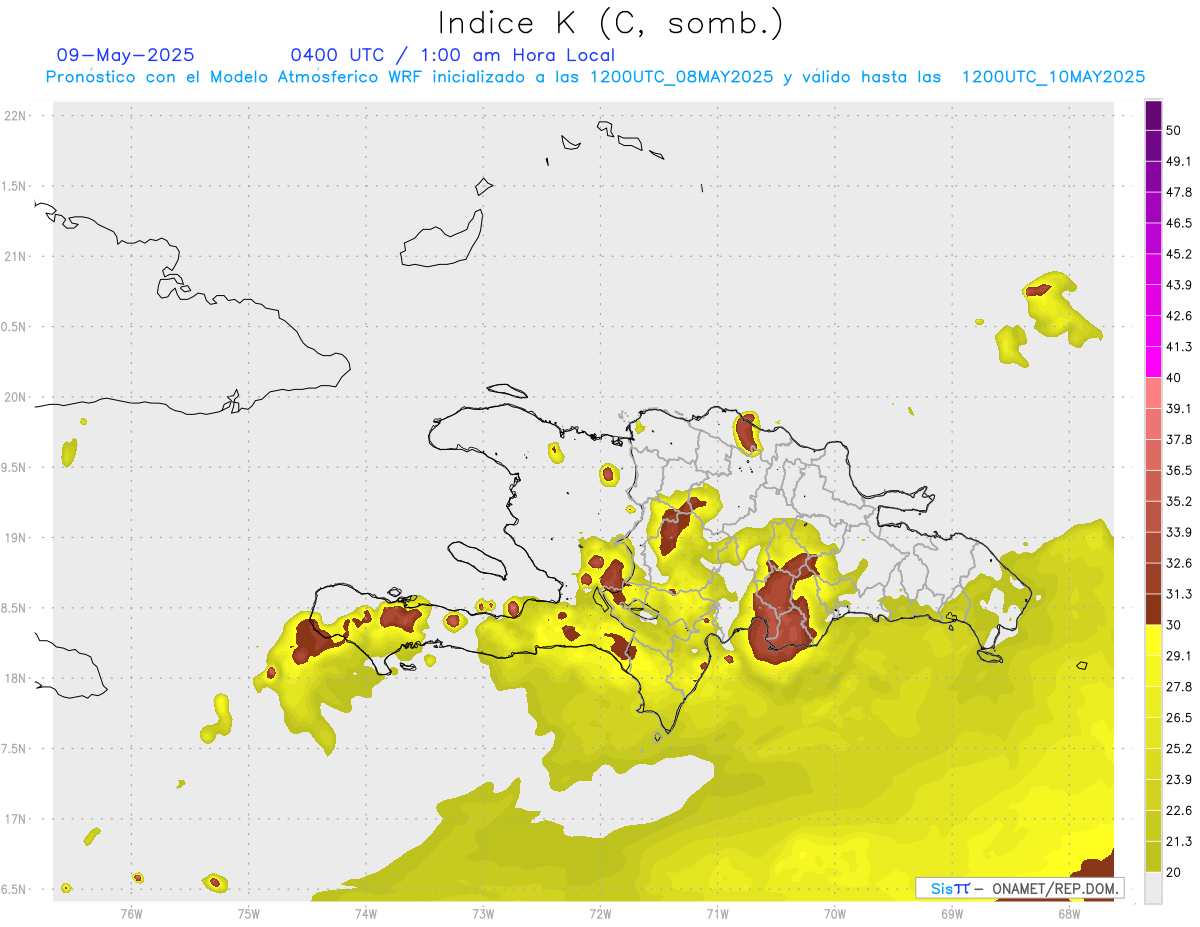Image resolution: width=1200 pixels, height=927 pixels.
Task: Click the '37.8' colorbar value
Action: (1179, 439)
